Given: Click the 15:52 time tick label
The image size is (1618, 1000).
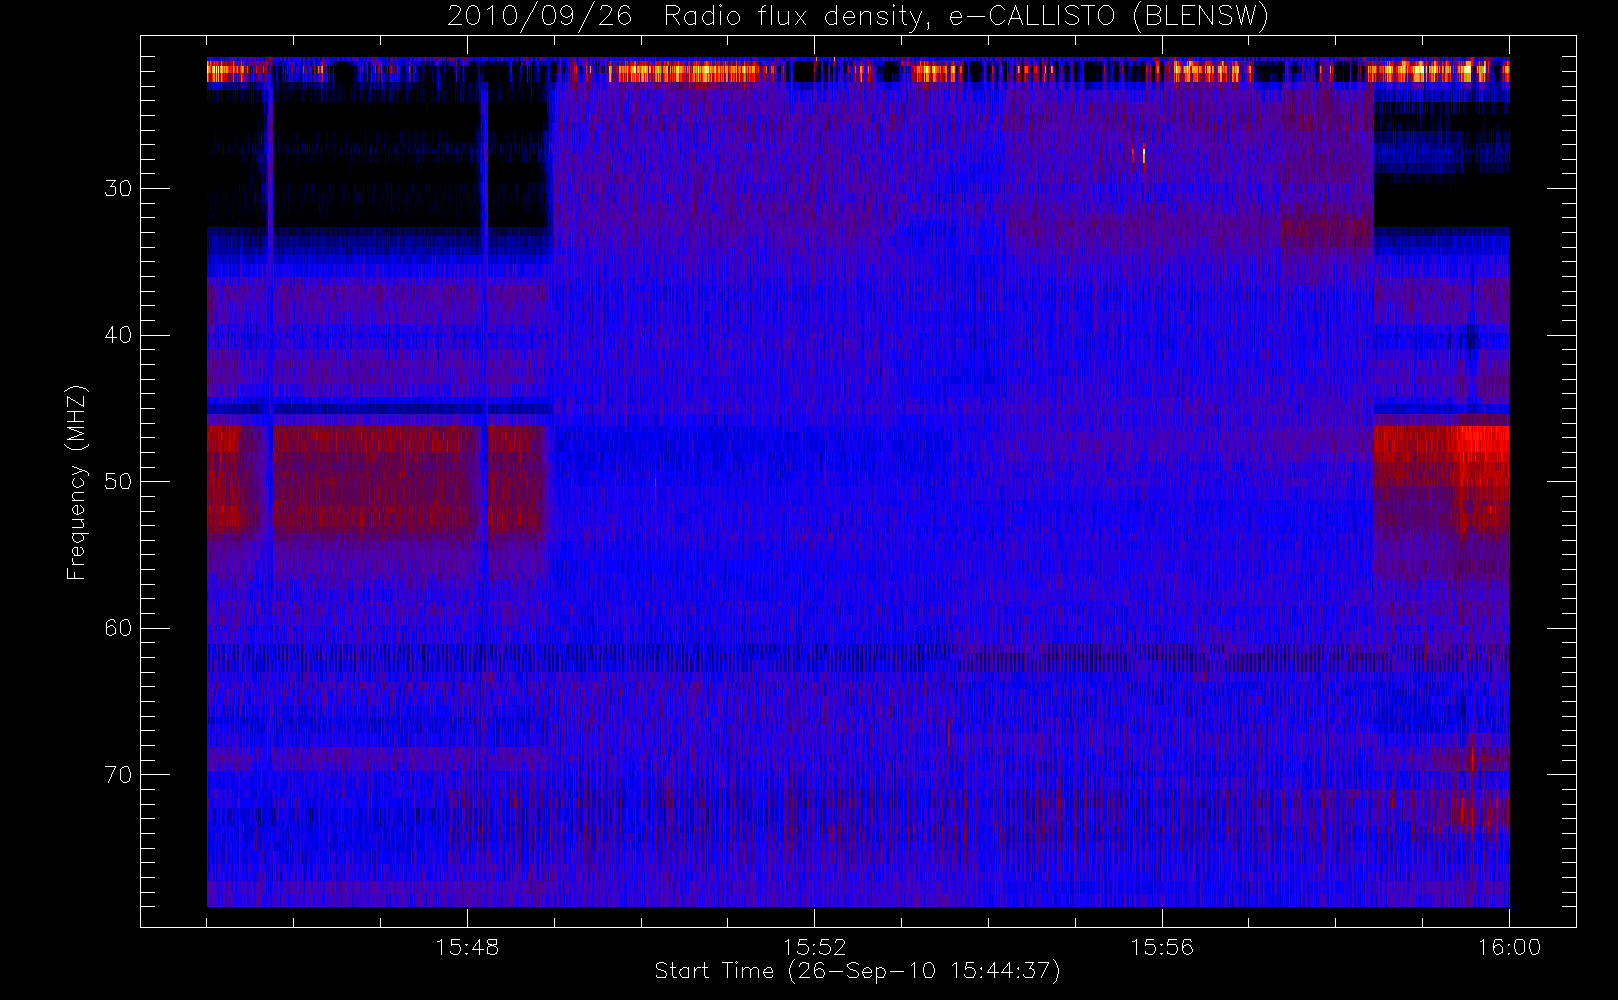Looking at the screenshot, I should tap(814, 947).
